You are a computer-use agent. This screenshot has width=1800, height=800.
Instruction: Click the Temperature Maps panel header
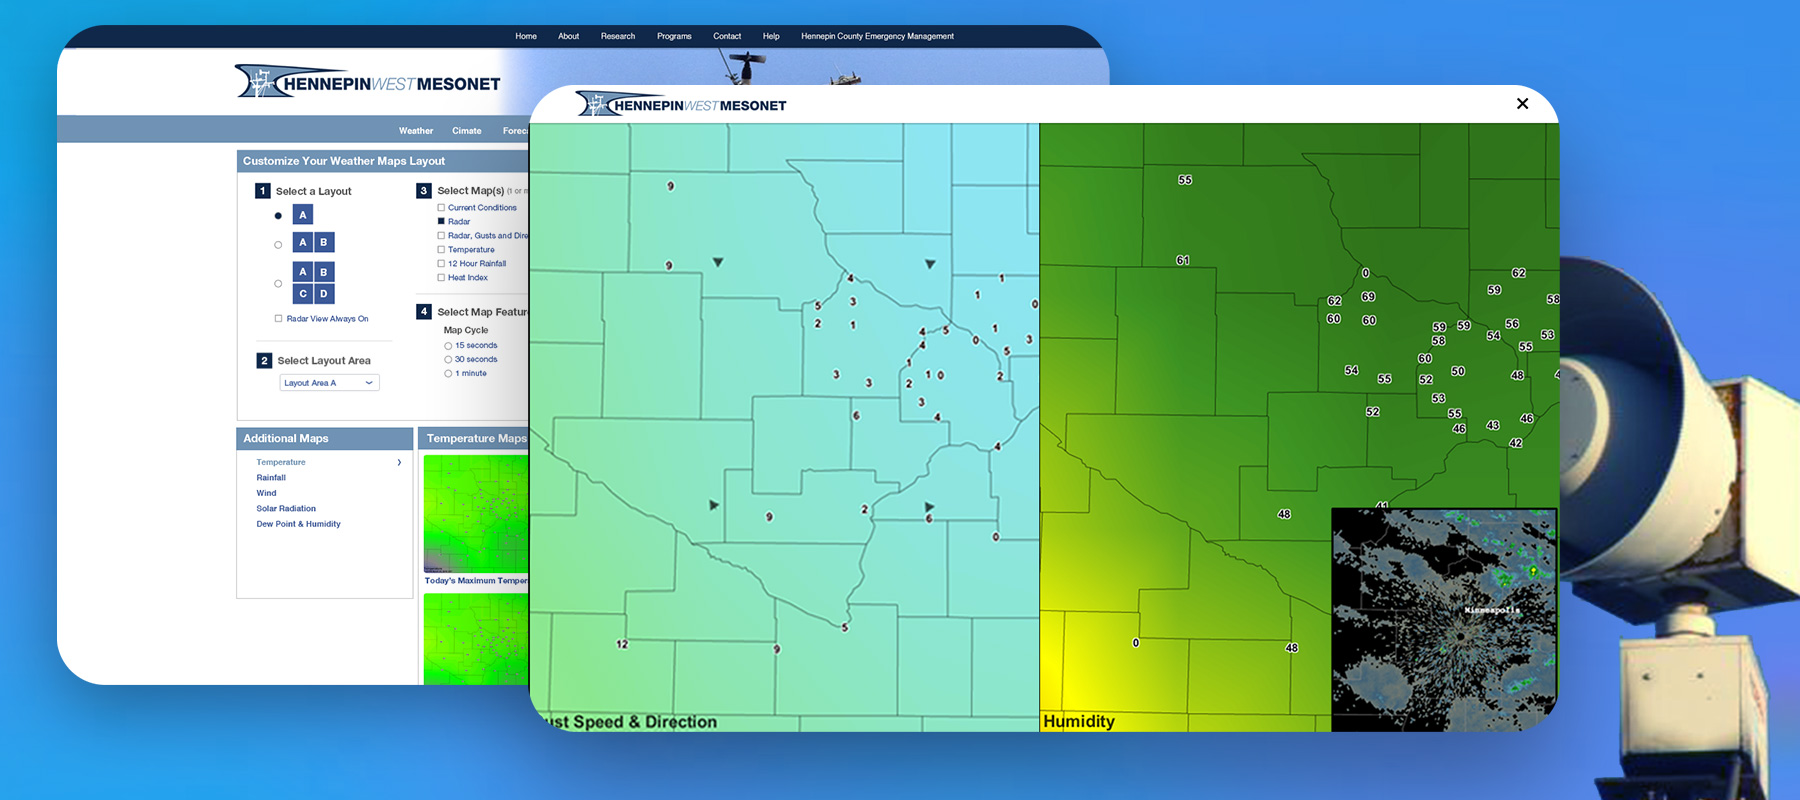[474, 438]
